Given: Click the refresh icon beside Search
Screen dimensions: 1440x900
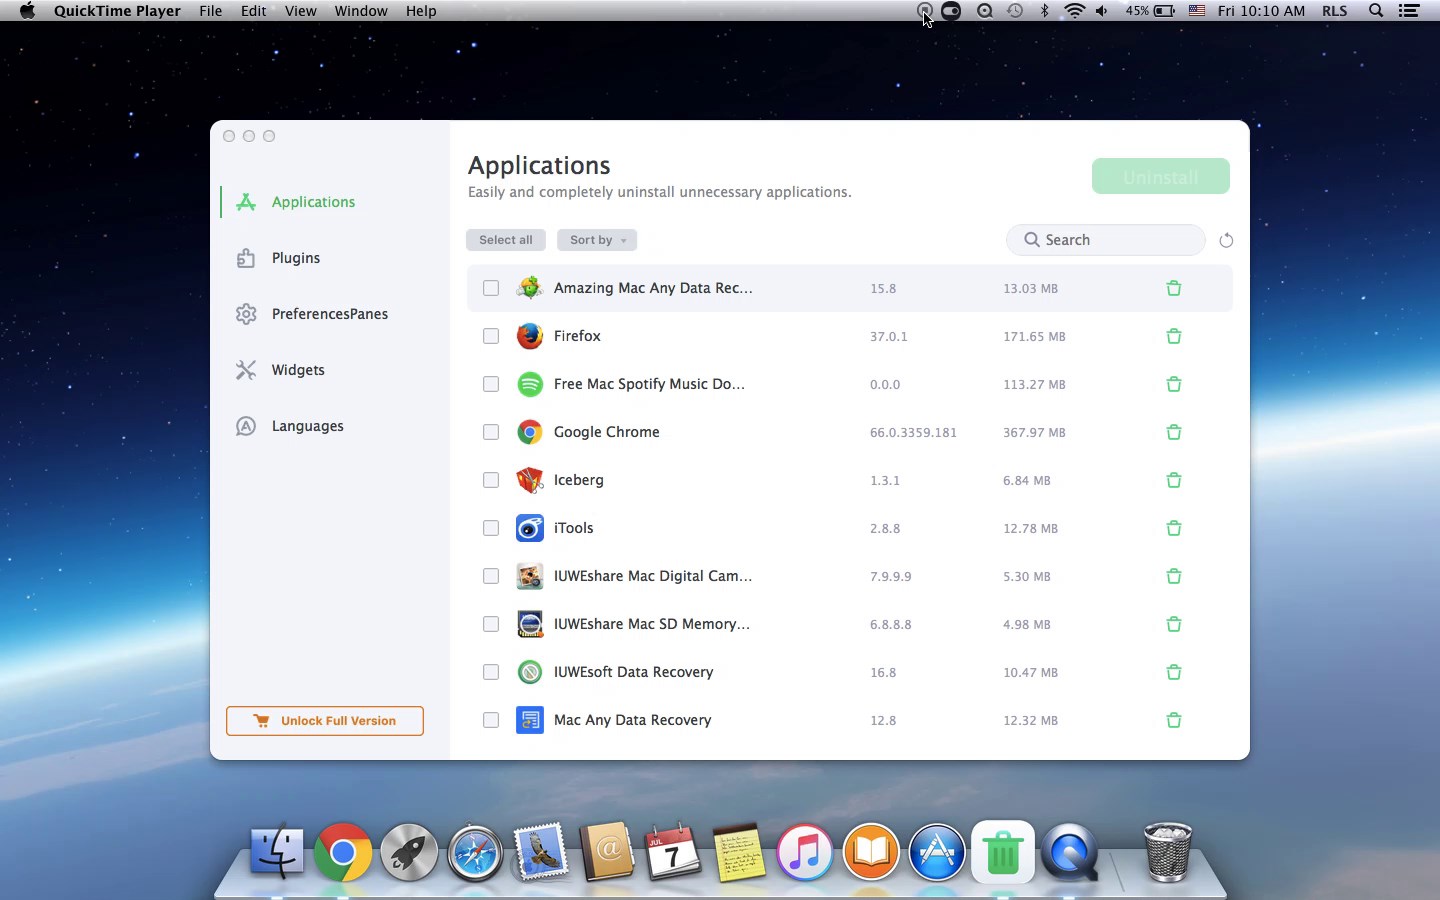Looking at the screenshot, I should coord(1226,240).
